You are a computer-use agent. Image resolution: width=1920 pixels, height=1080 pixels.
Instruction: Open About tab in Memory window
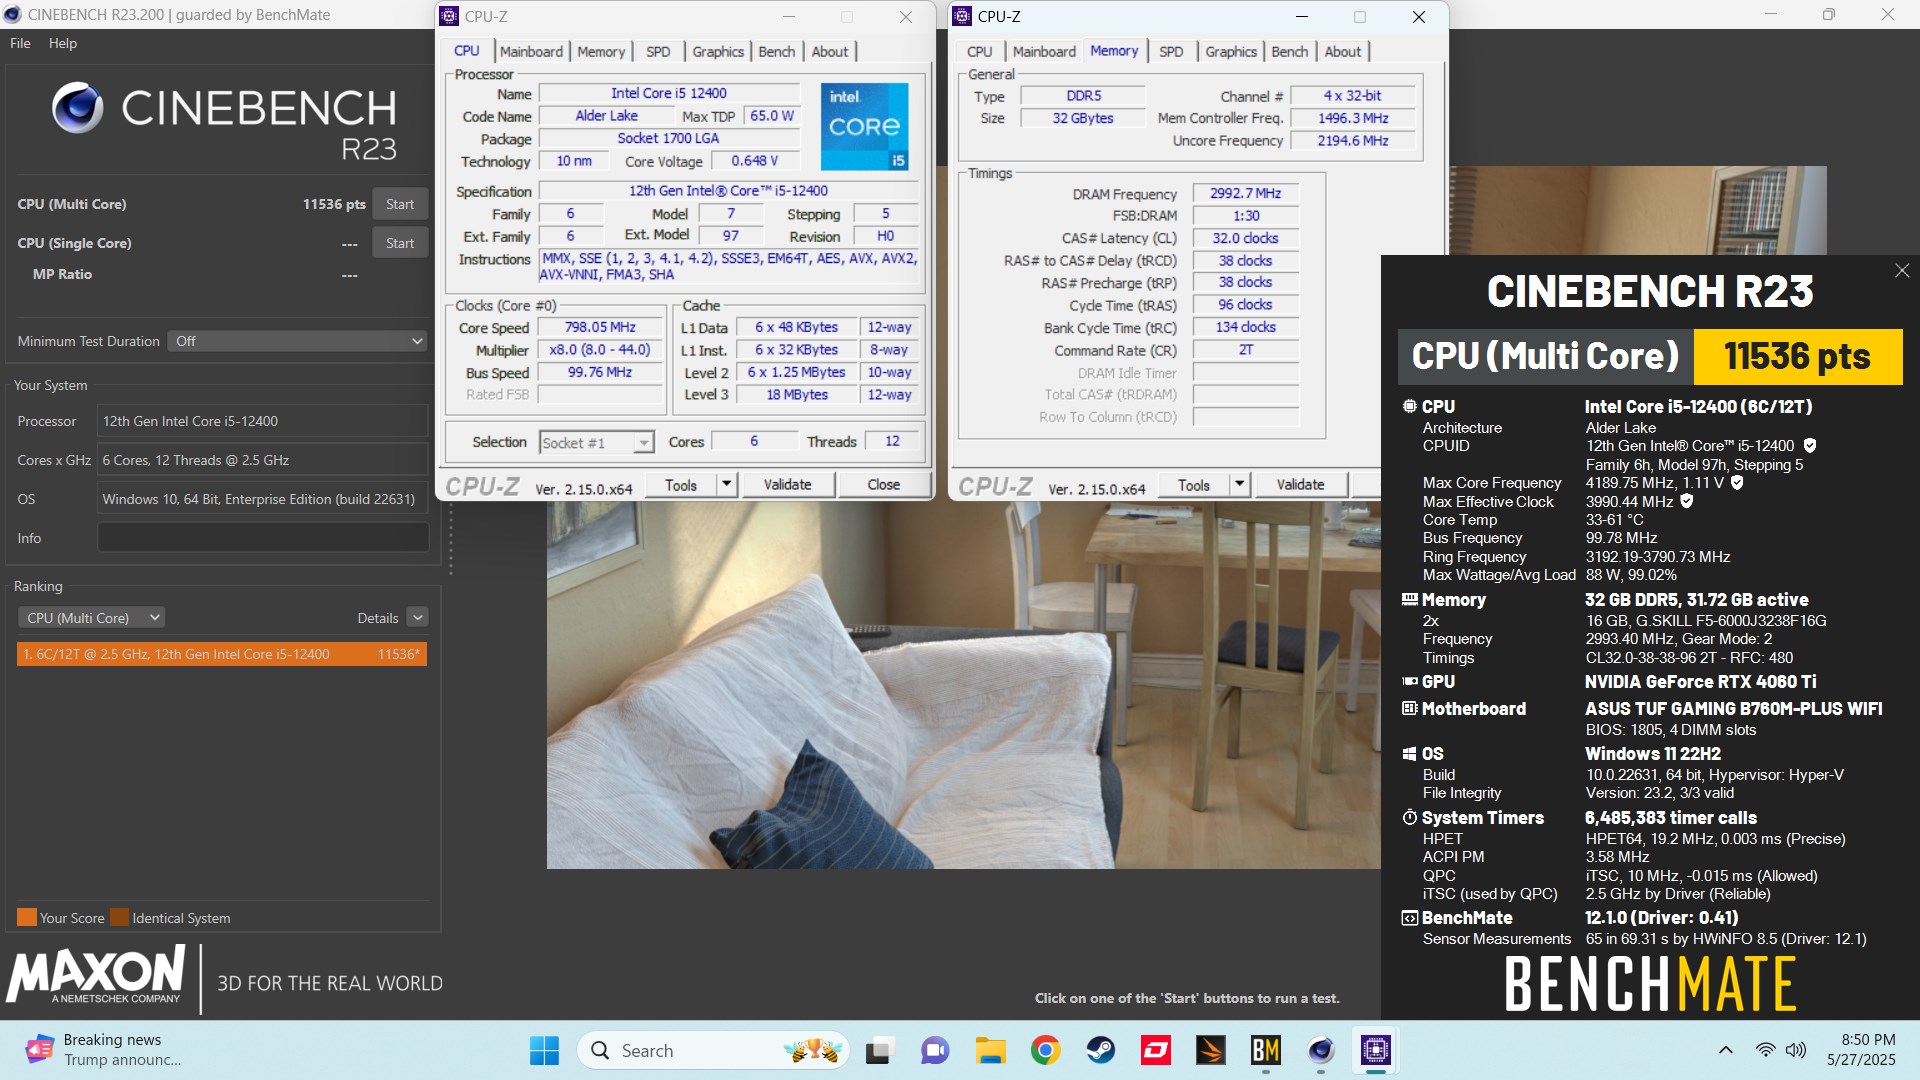pyautogui.click(x=1343, y=51)
